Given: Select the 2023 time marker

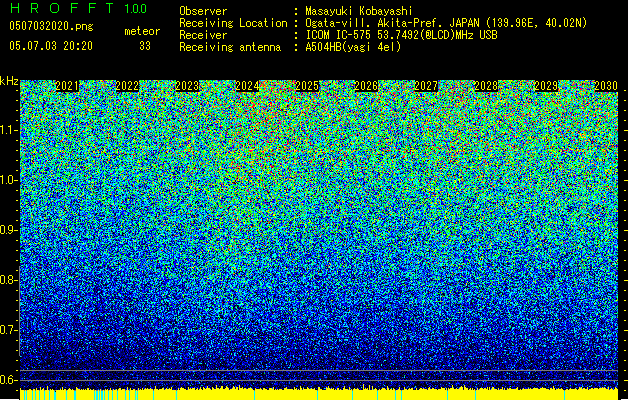Looking at the screenshot, I should pos(187,86).
